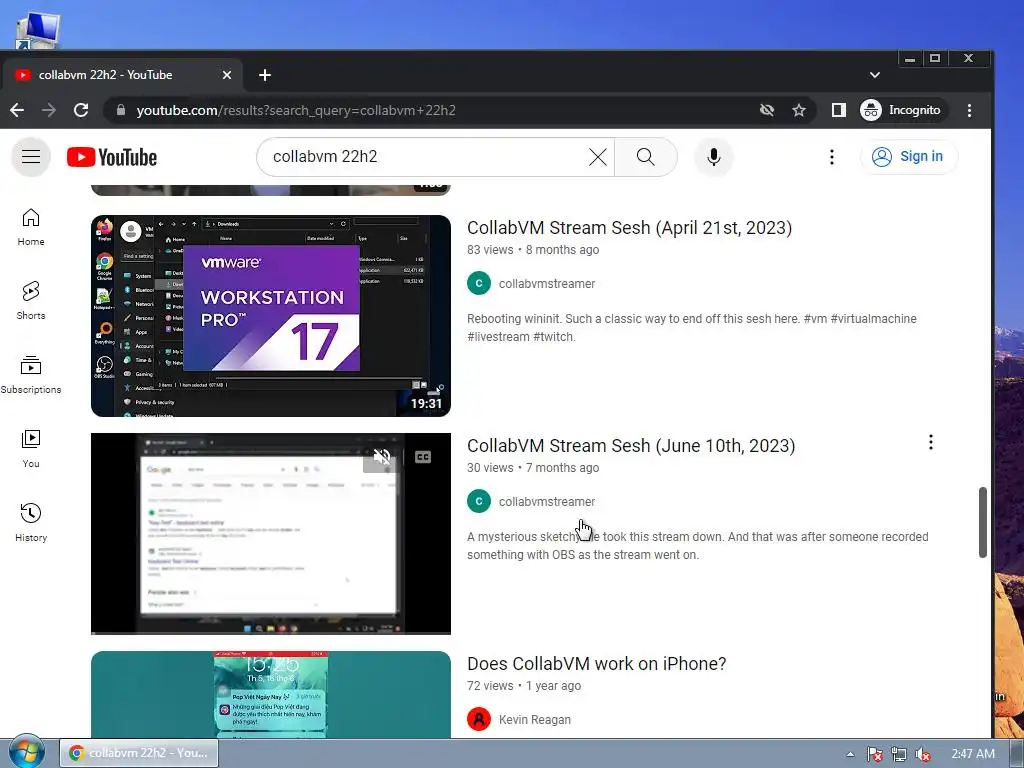Reload the page with the refresh icon
The height and width of the screenshot is (768, 1024).
(81, 110)
